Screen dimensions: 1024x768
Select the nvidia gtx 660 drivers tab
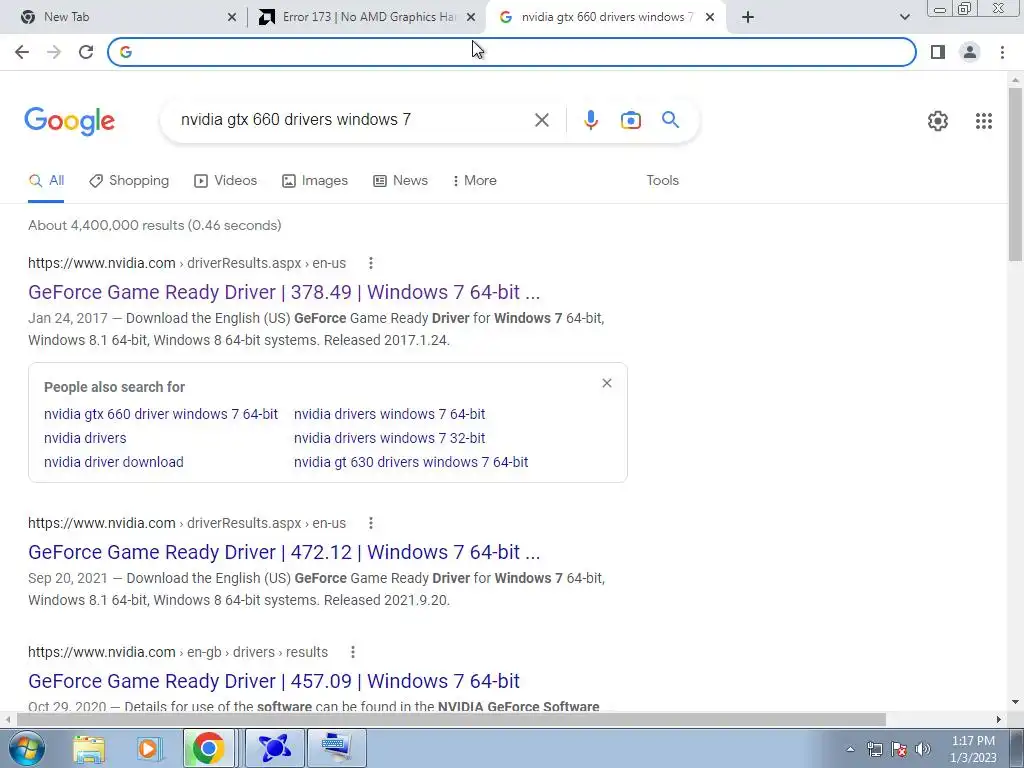(x=605, y=17)
